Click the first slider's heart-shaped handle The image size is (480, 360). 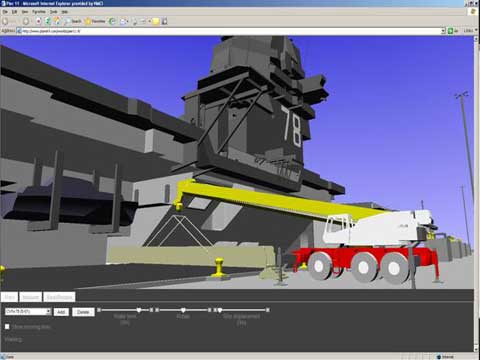pyautogui.click(x=139, y=310)
